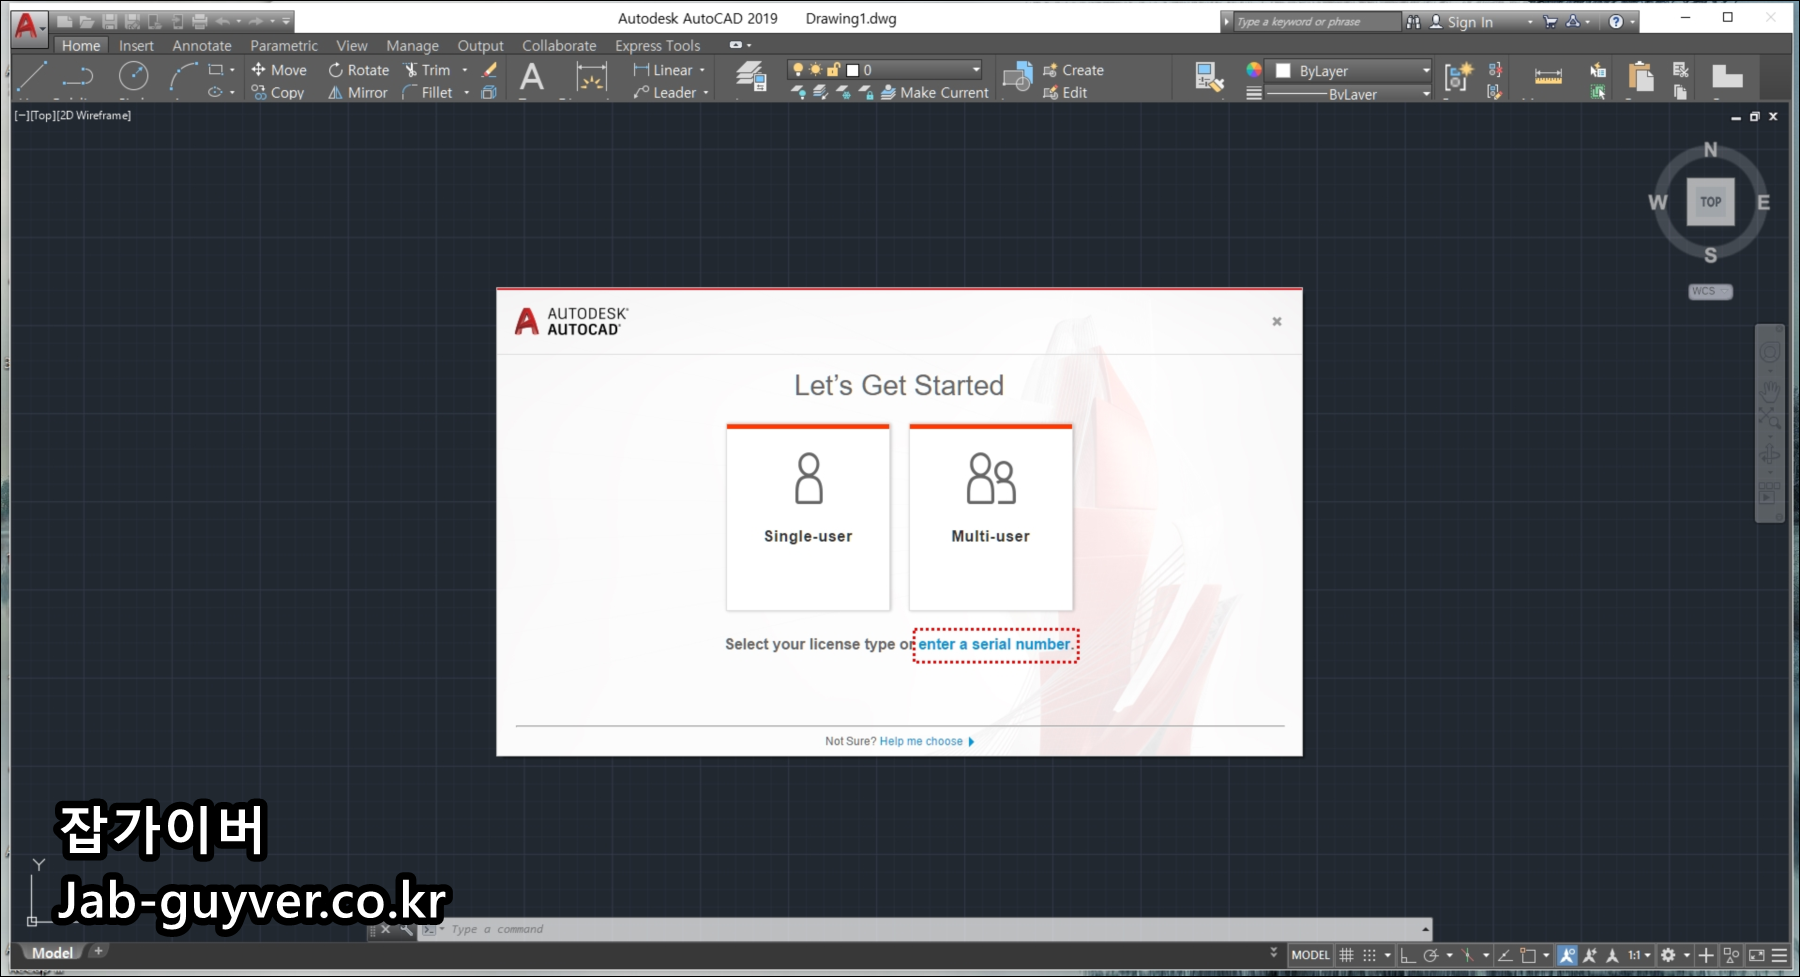
Task: Activate the Rotate tool
Action: (x=359, y=70)
